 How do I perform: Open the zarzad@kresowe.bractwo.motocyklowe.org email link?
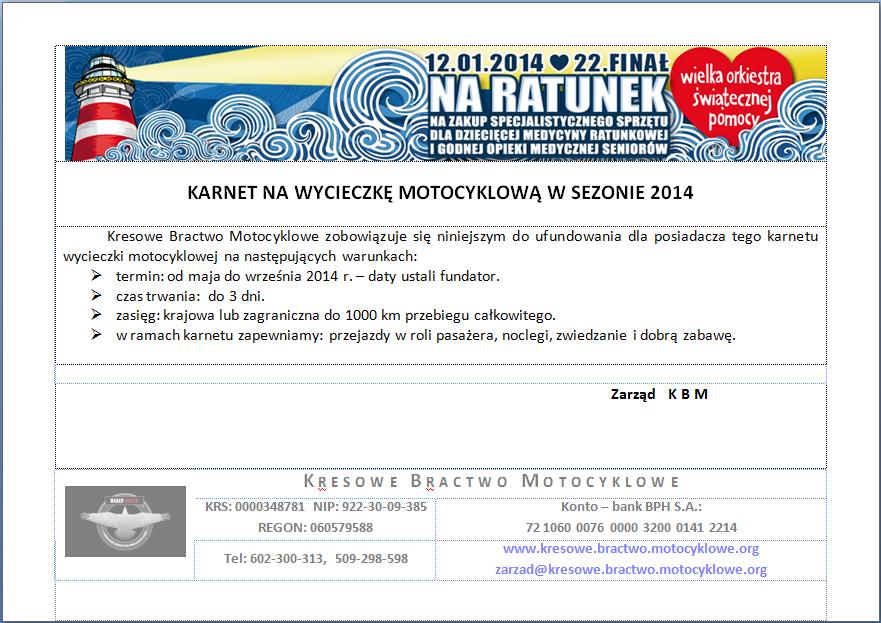point(630,570)
